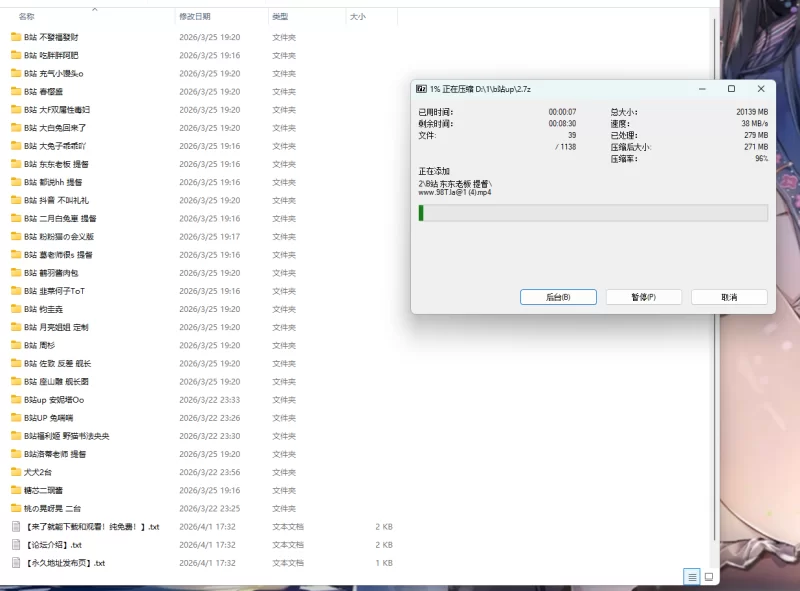Click the 暂停(P) pause button
This screenshot has width=800, height=591.
pyautogui.click(x=643, y=297)
